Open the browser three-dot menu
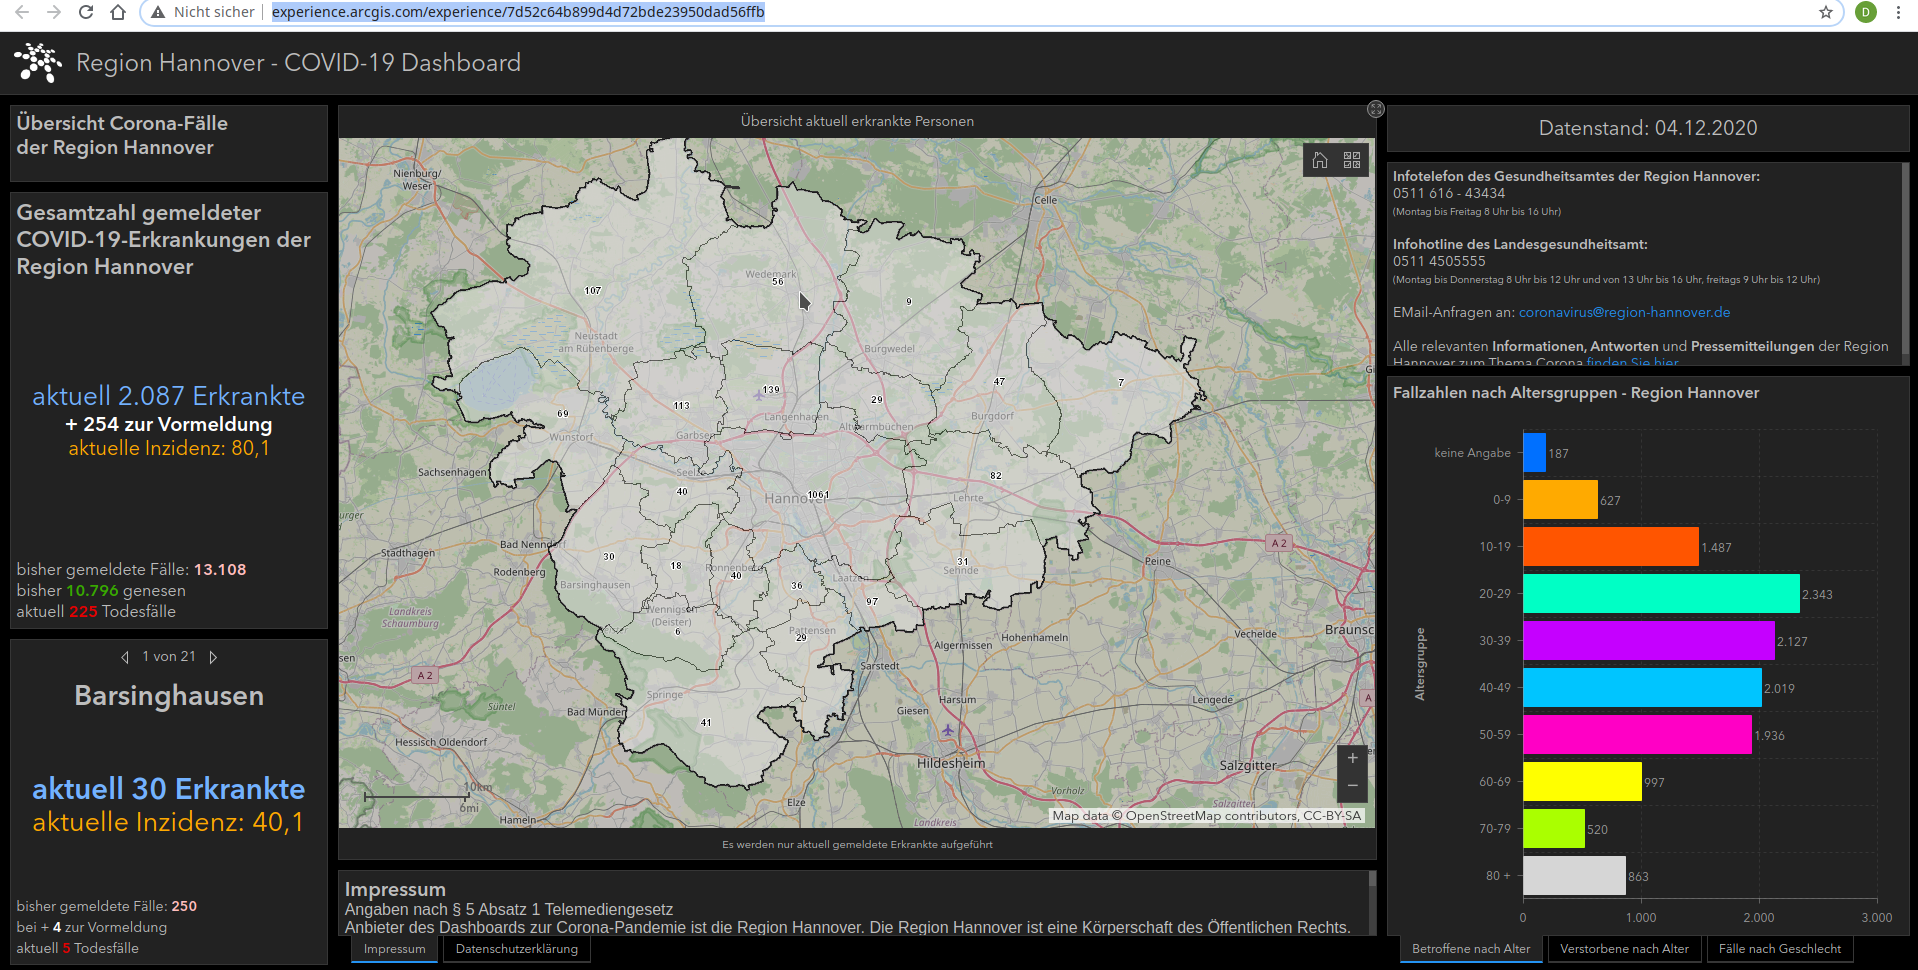This screenshot has height=970, width=1918. [x=1898, y=12]
